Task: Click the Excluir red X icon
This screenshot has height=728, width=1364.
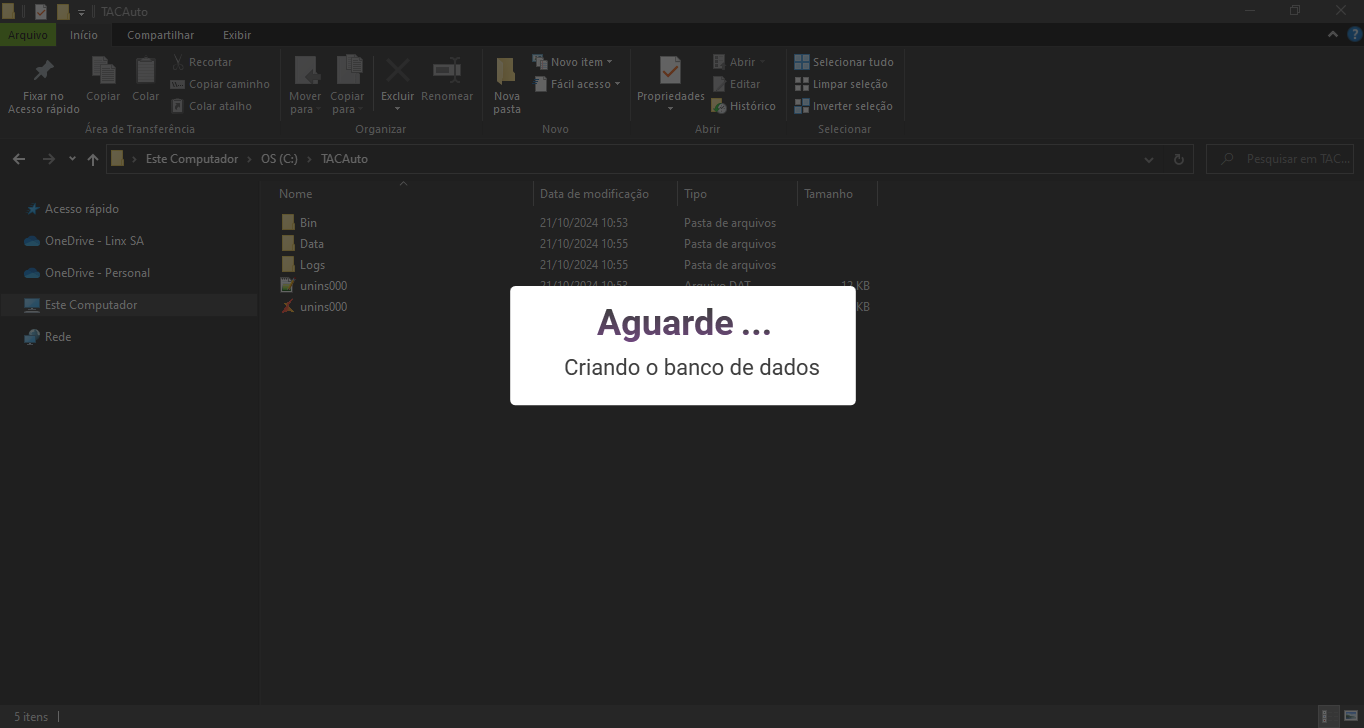Action: pos(398,71)
